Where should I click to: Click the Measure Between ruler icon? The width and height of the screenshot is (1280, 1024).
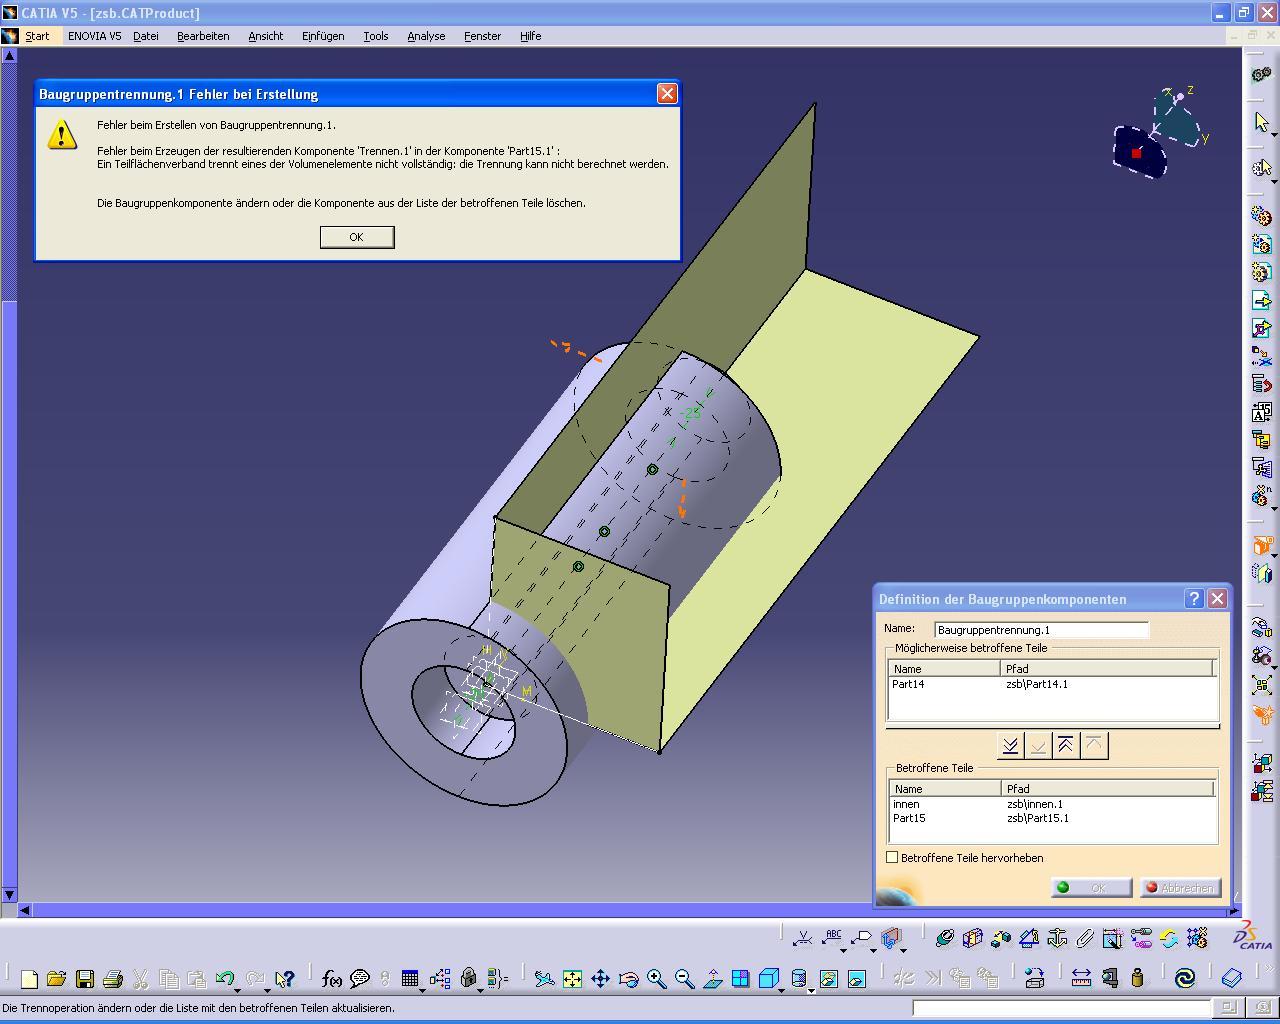[1081, 978]
